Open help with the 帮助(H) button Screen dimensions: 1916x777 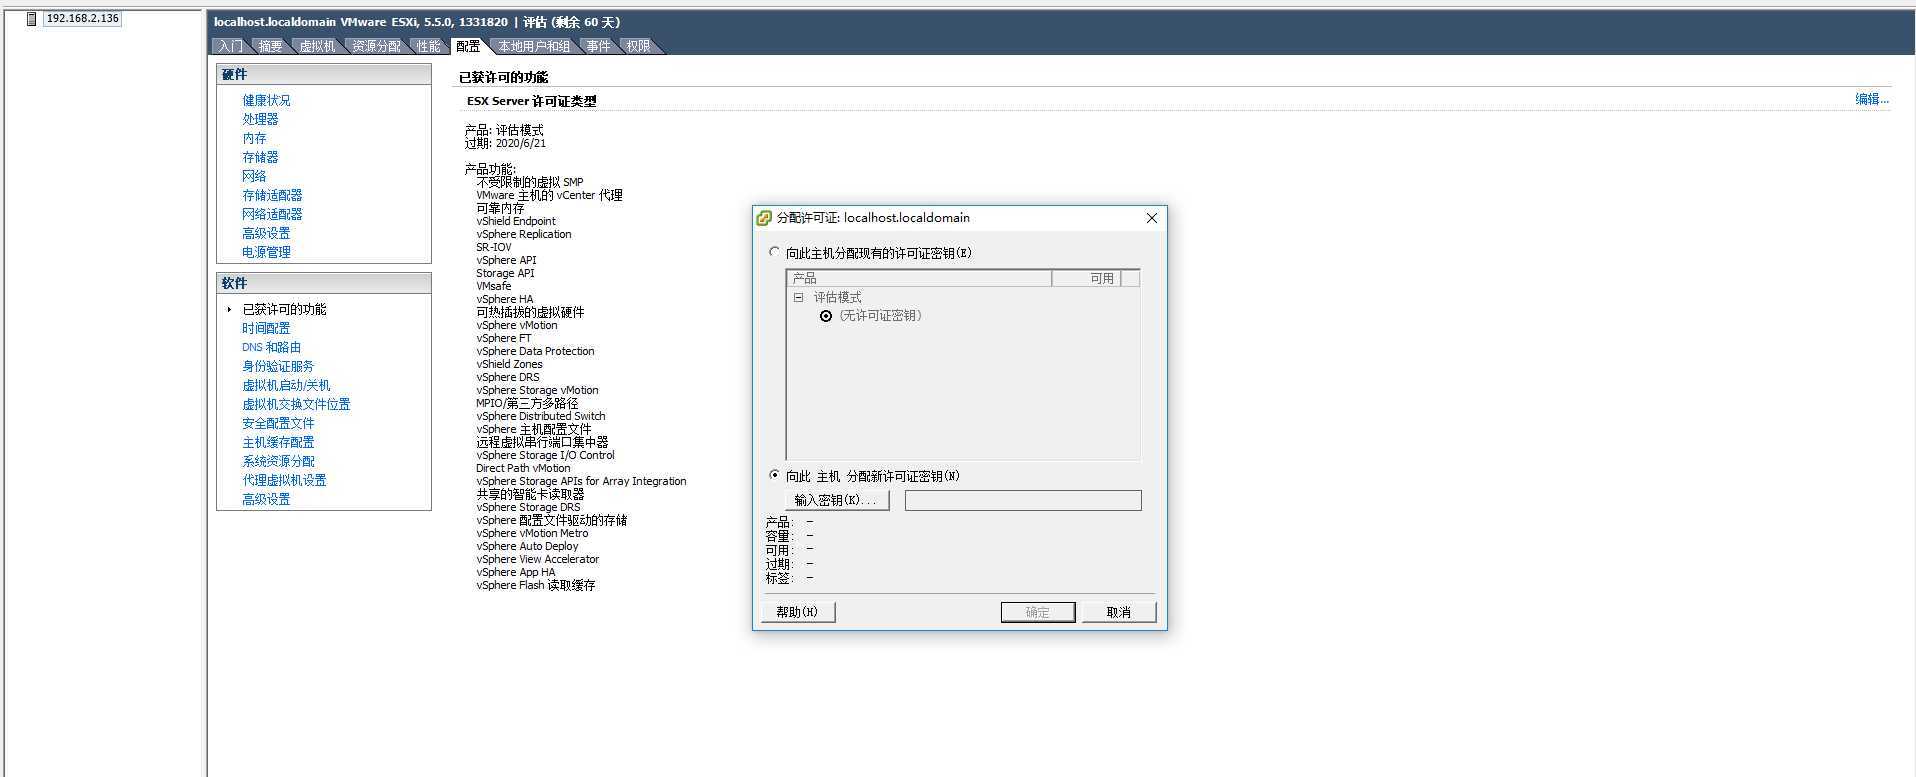click(797, 612)
